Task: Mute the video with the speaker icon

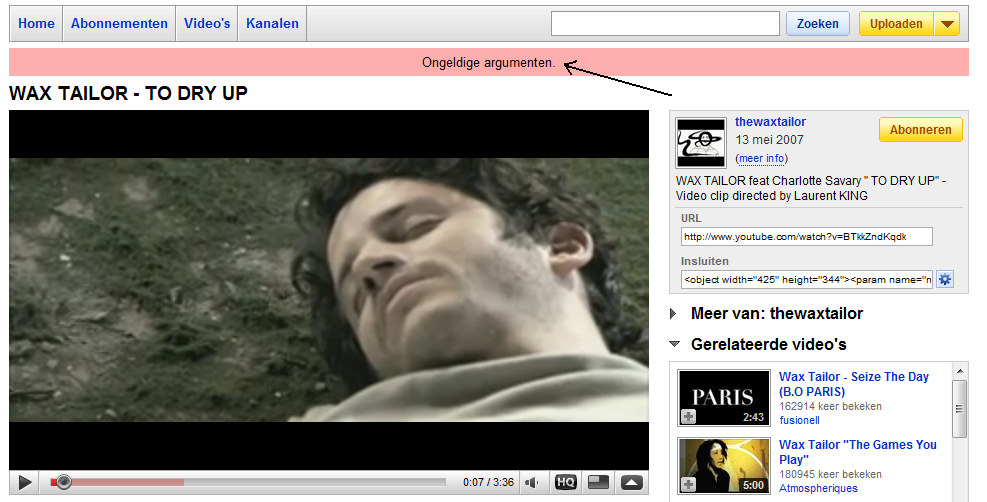Action: coord(532,482)
